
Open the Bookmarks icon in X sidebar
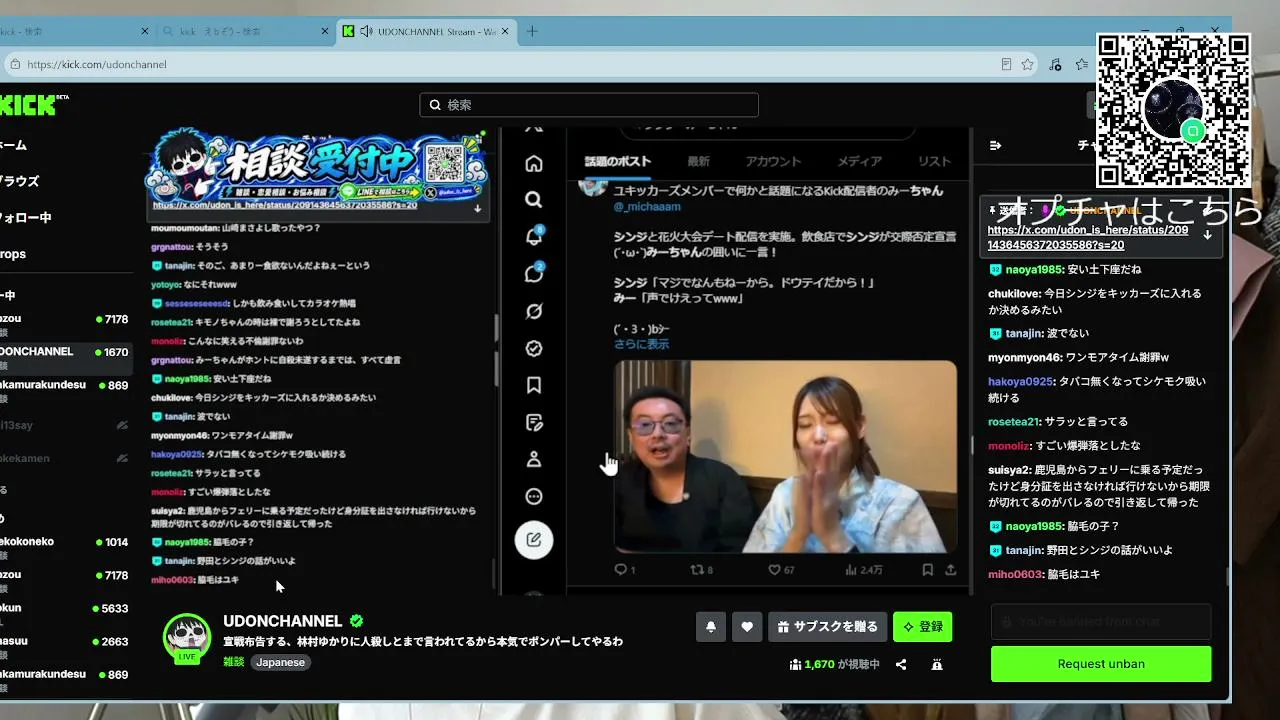click(534, 385)
